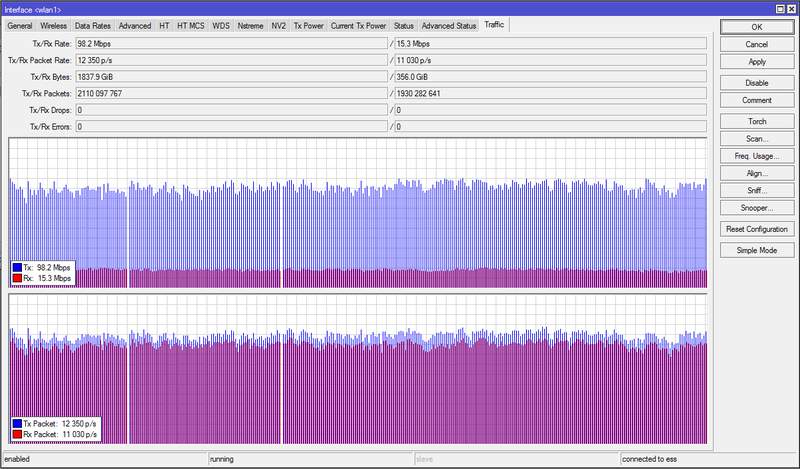Click Tx Packet Rate field 12 350 p/s

[x=231, y=60]
